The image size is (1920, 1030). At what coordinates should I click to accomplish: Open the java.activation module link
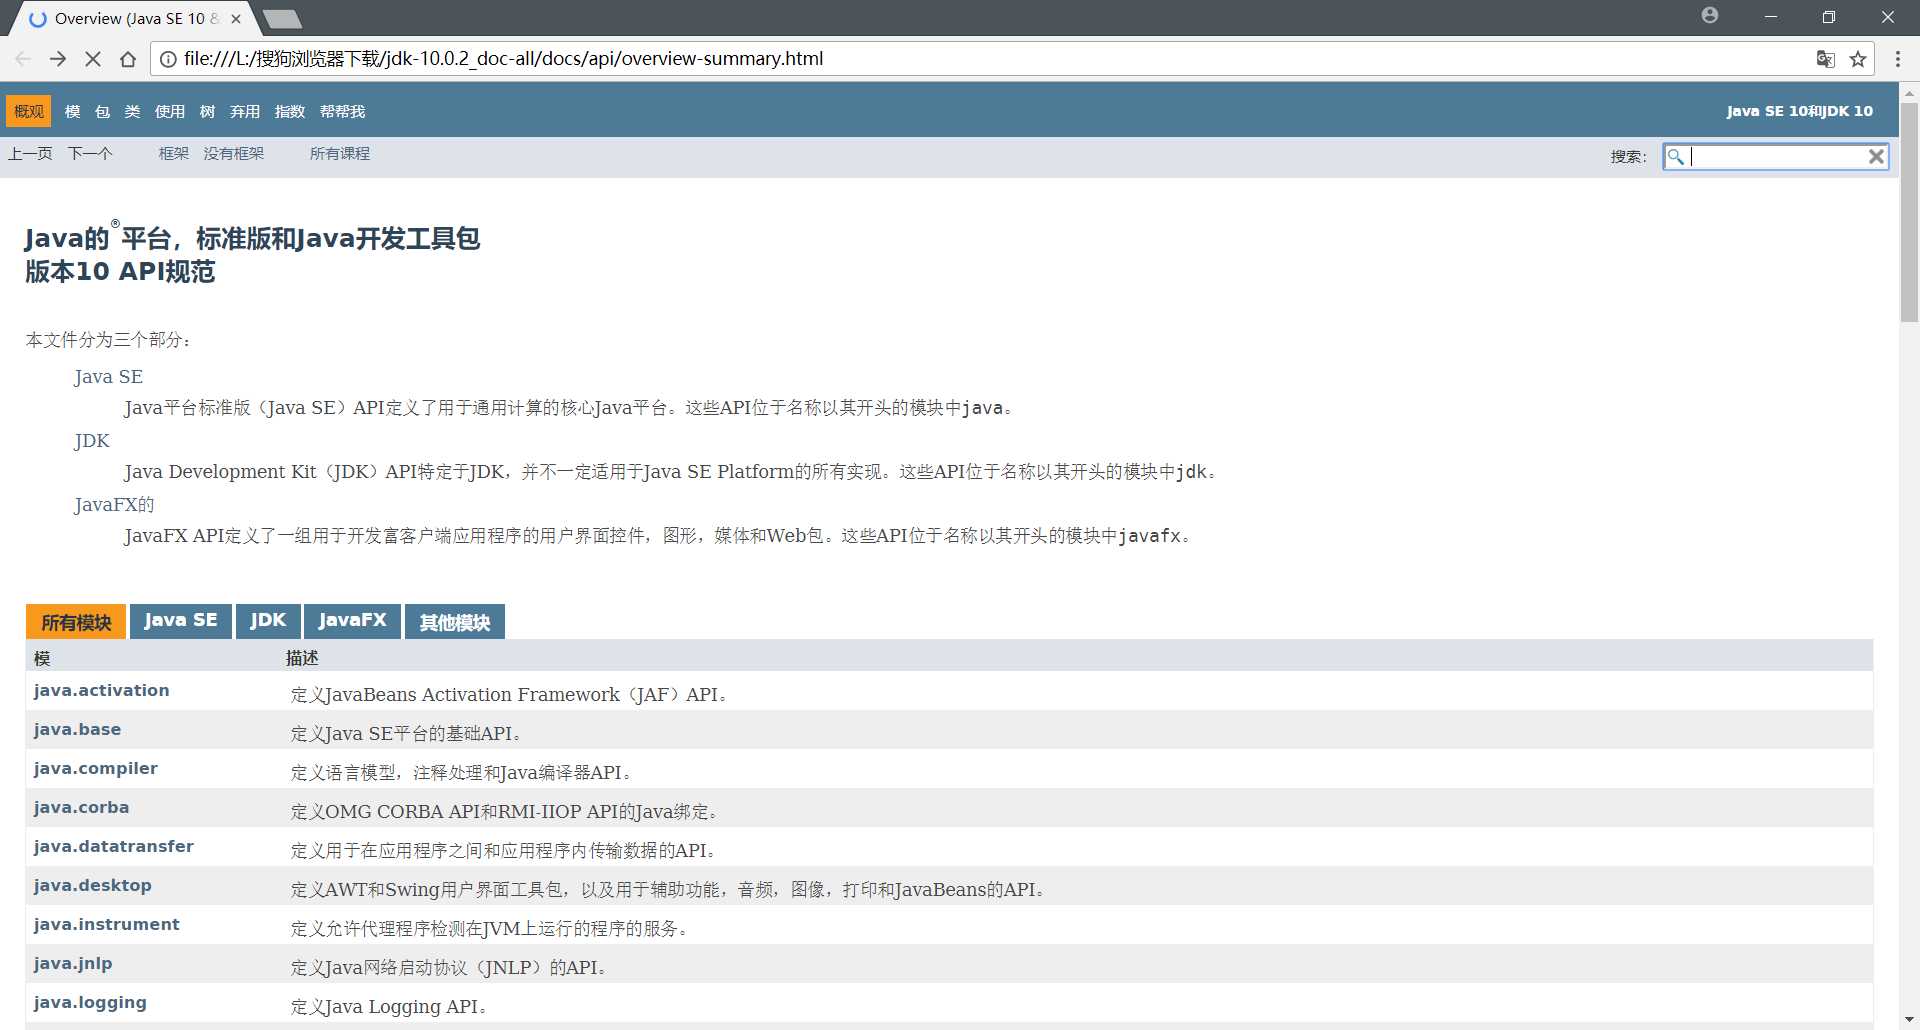(x=101, y=690)
